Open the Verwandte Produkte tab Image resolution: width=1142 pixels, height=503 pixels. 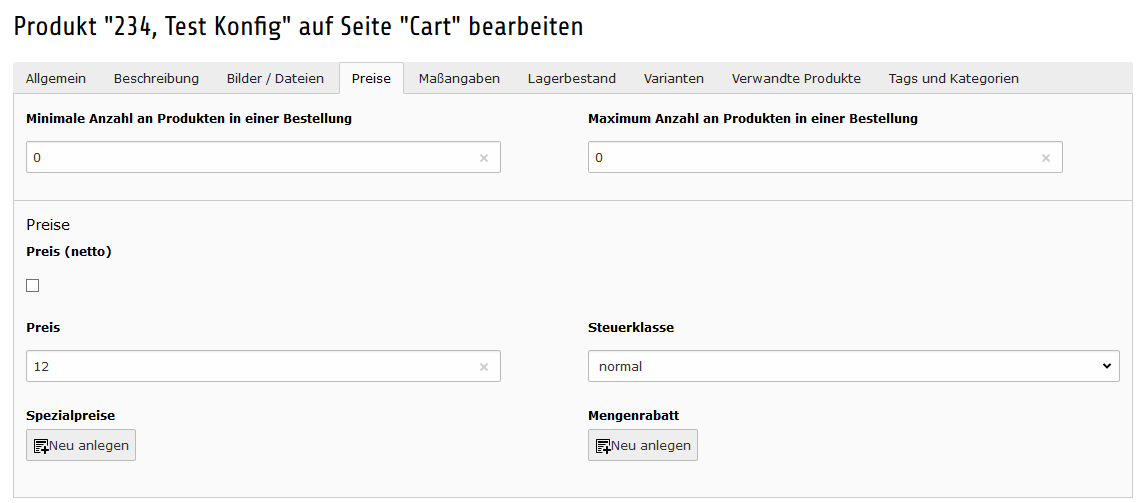pyautogui.click(x=796, y=79)
